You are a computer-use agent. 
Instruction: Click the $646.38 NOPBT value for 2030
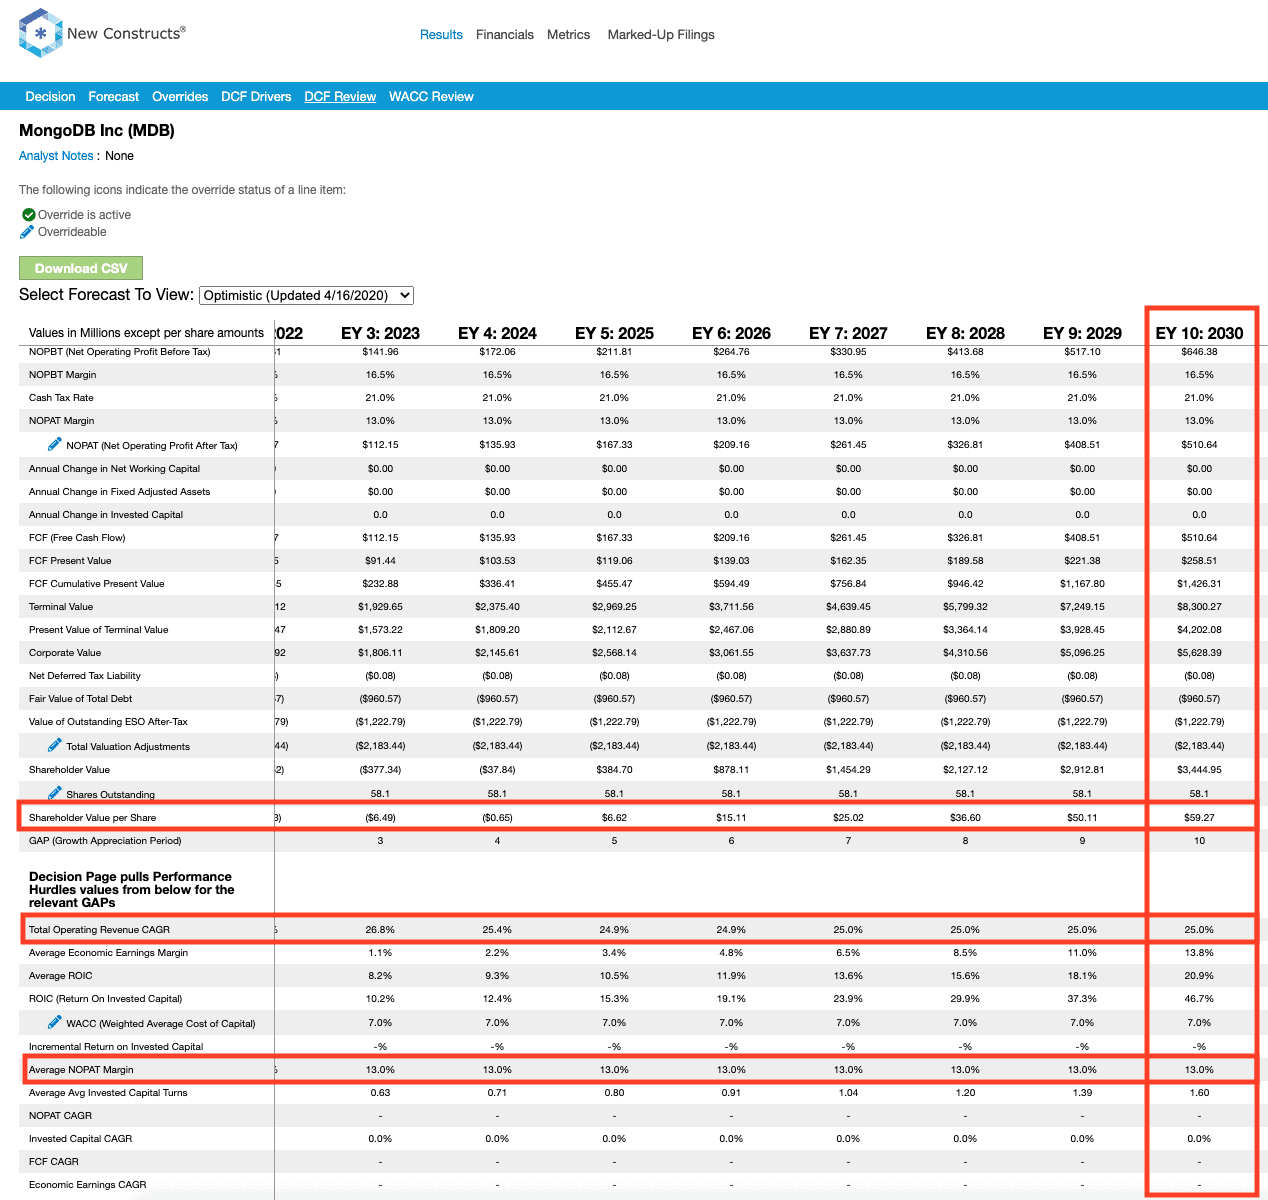pos(1199,352)
